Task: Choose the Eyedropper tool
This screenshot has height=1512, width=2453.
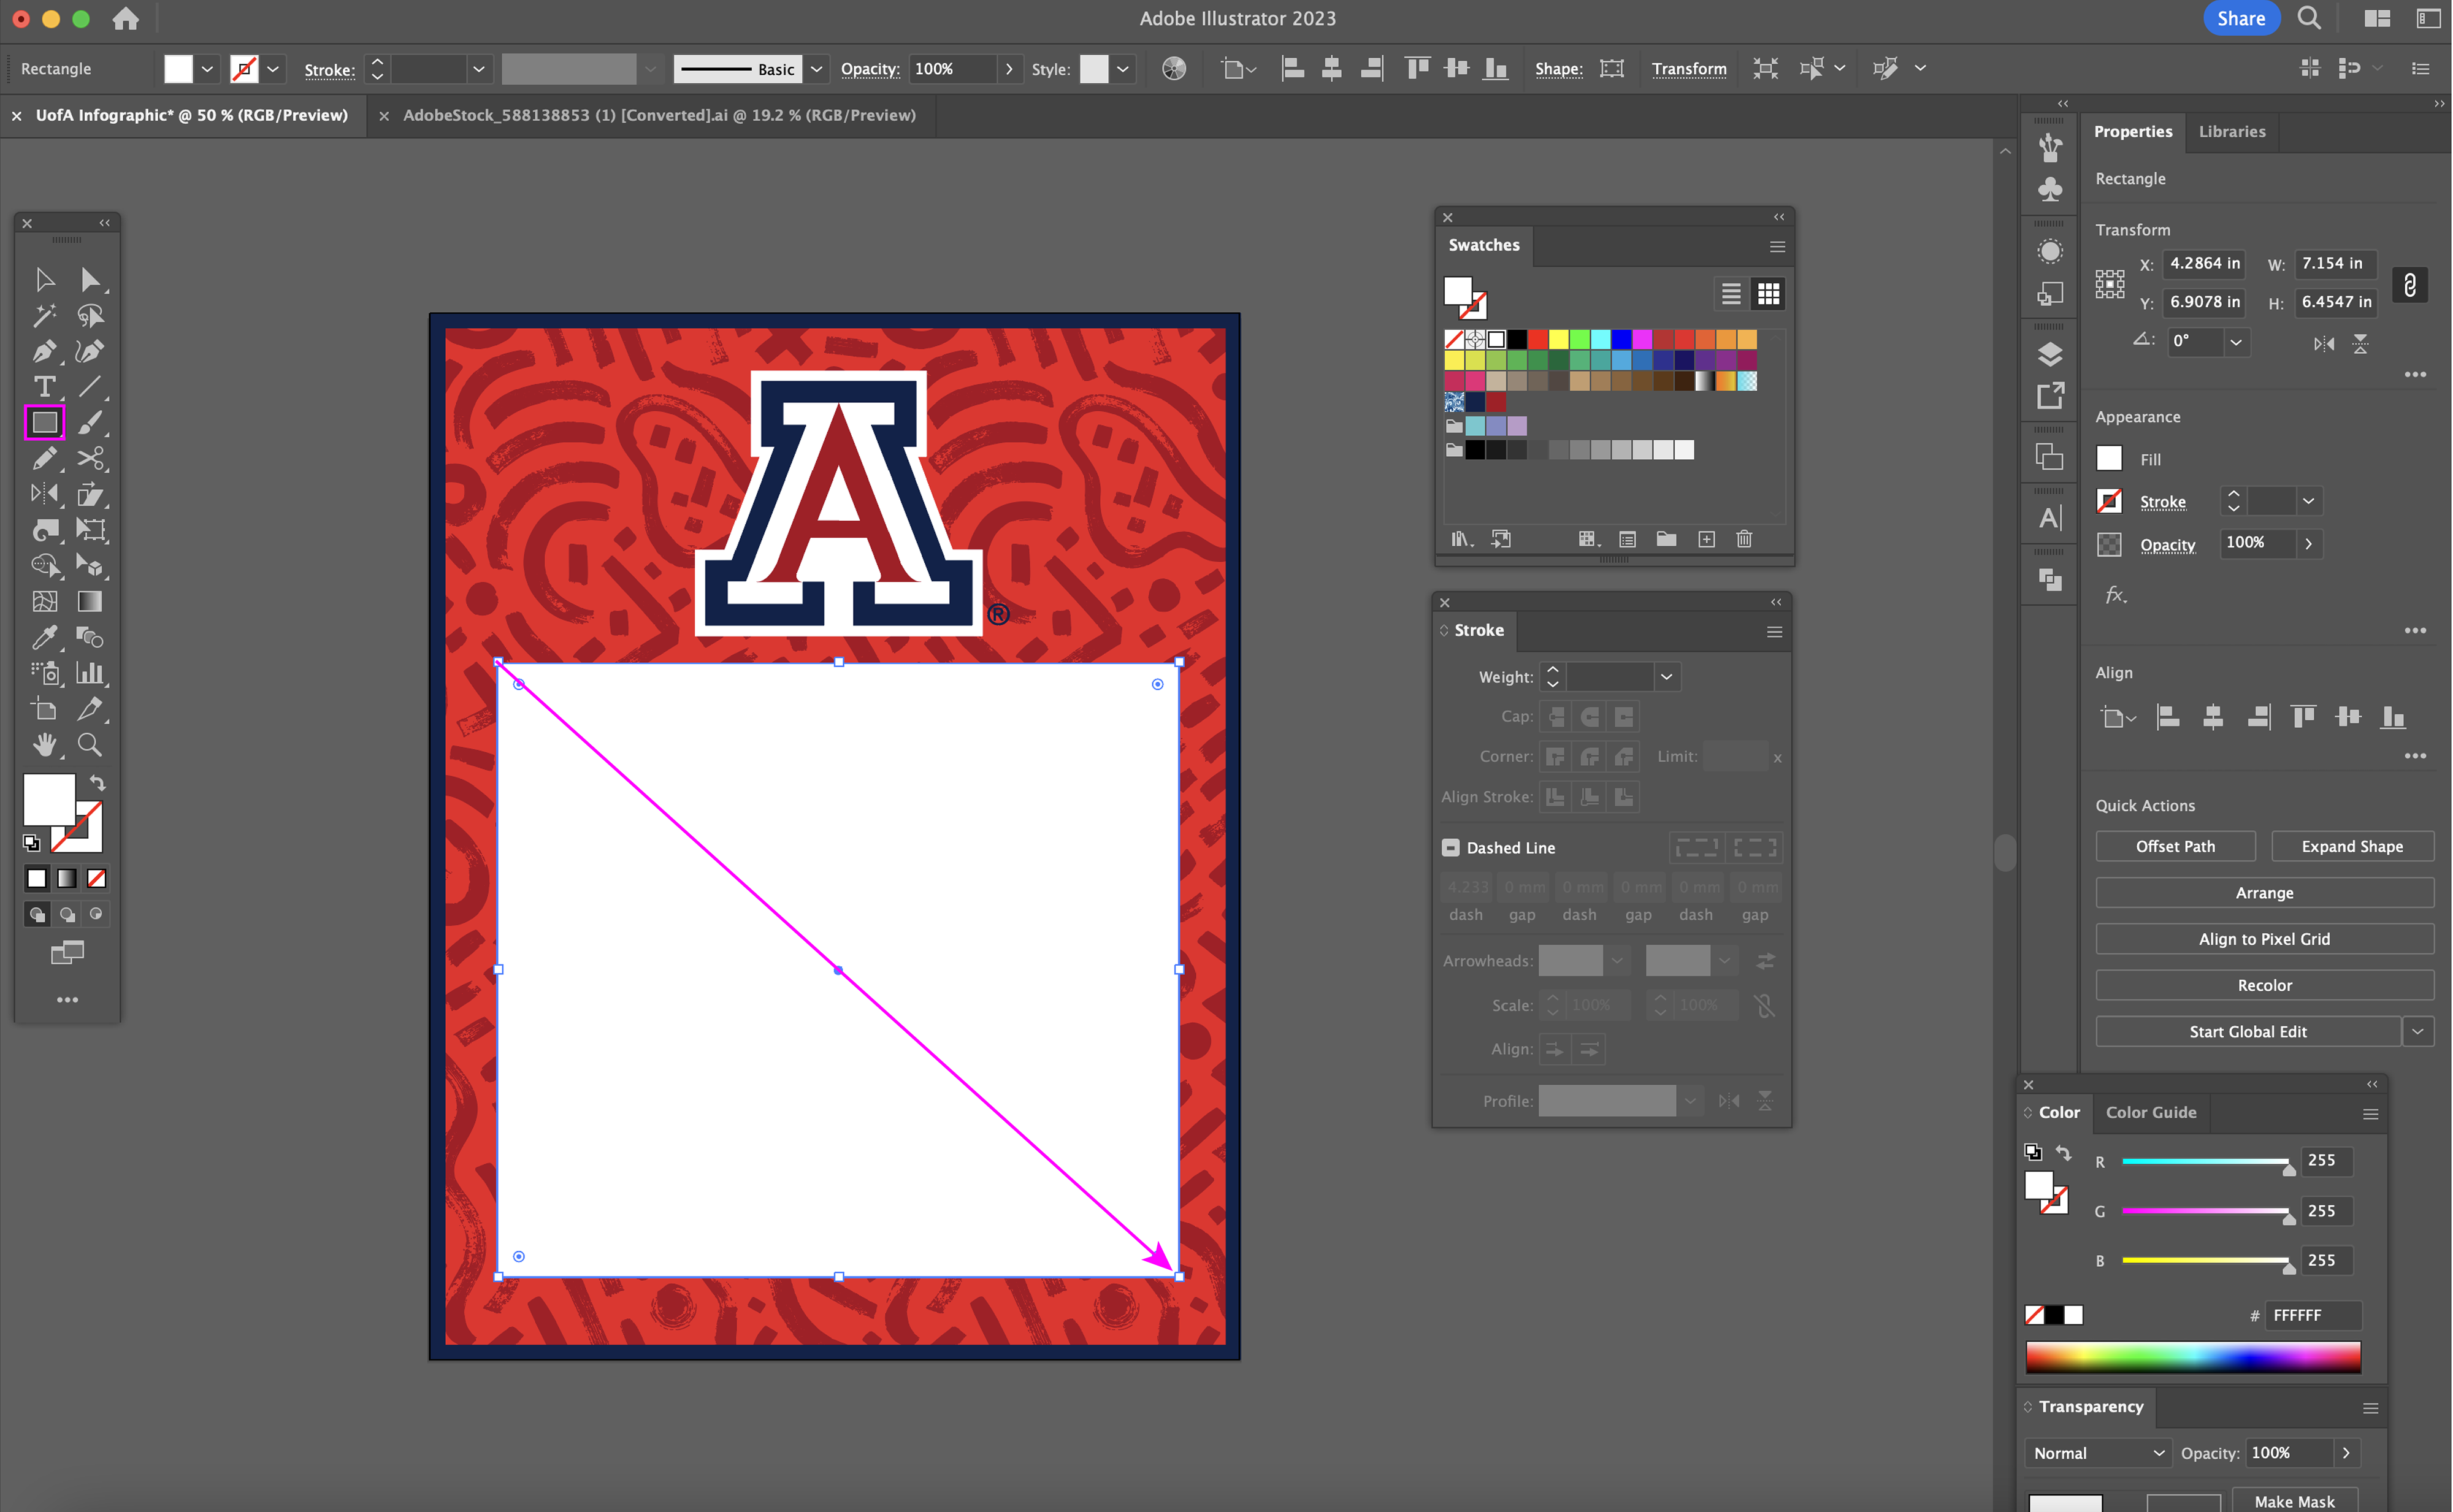Action: pos(44,637)
